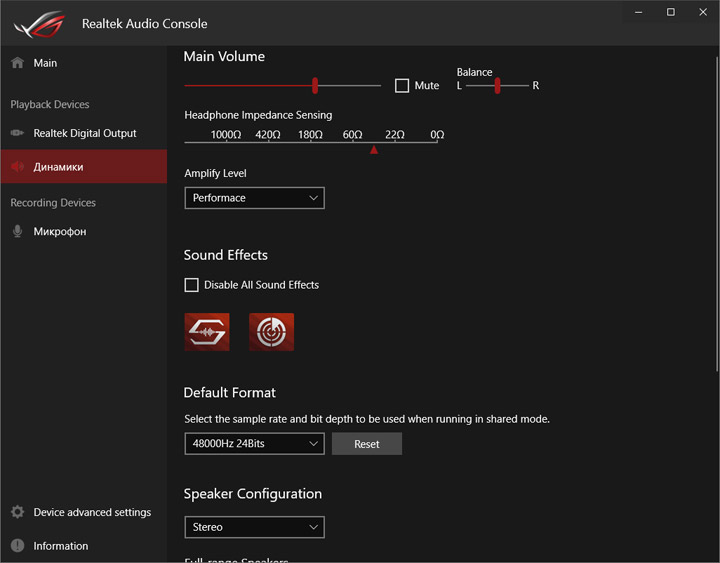Viewport: 720px width, 563px height.
Task: Select Realtek Digital Output playback device
Action: (x=85, y=133)
